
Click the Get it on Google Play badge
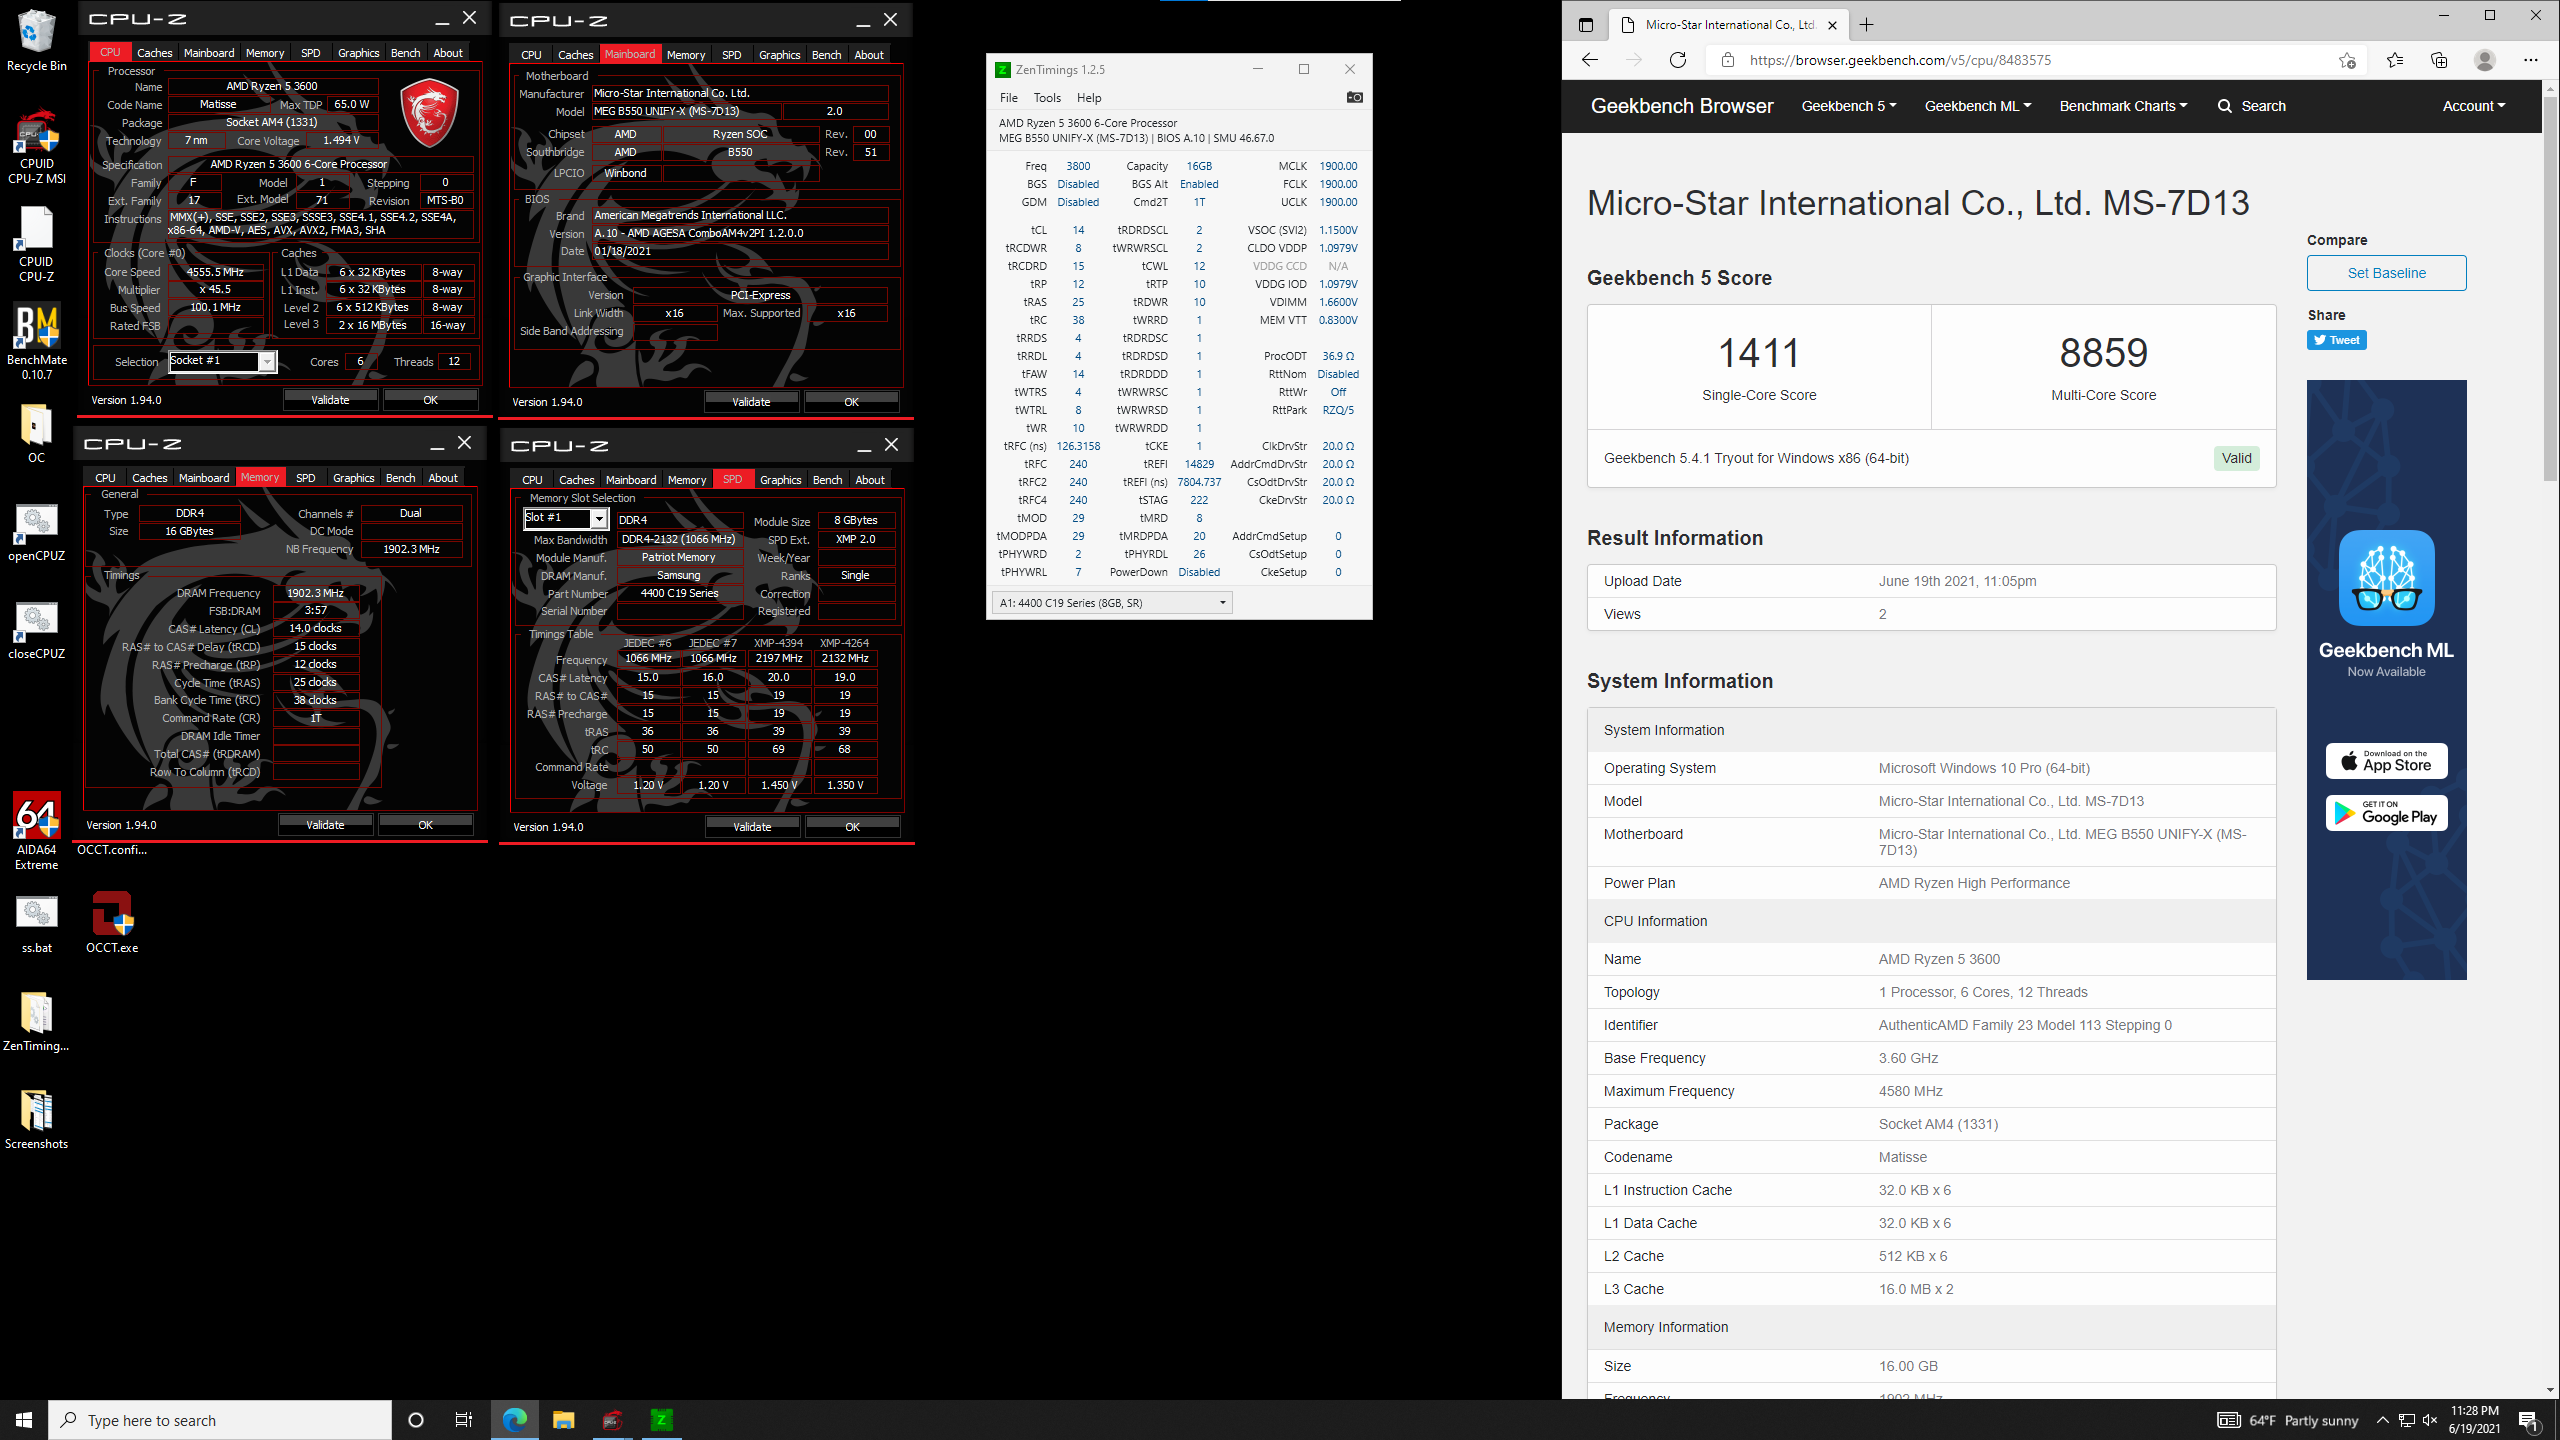[x=2386, y=813]
